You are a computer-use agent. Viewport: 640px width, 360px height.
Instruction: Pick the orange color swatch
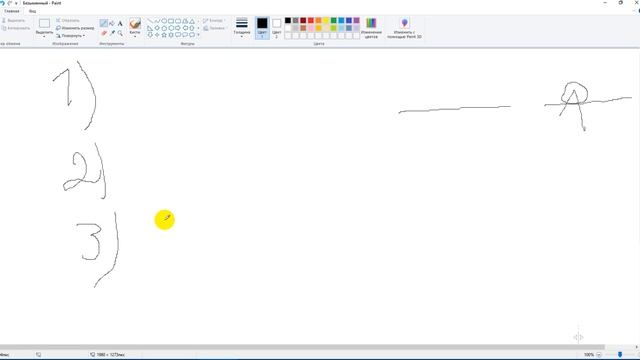[318, 20]
